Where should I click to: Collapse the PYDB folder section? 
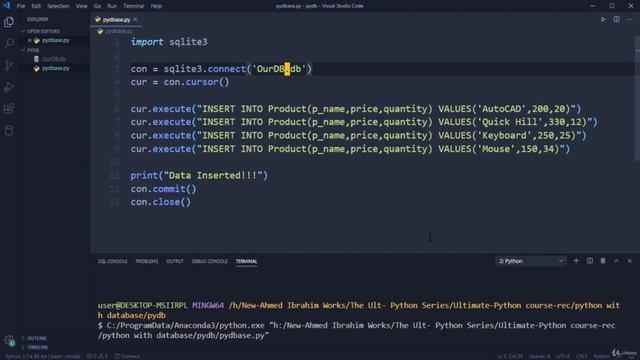click(x=31, y=50)
